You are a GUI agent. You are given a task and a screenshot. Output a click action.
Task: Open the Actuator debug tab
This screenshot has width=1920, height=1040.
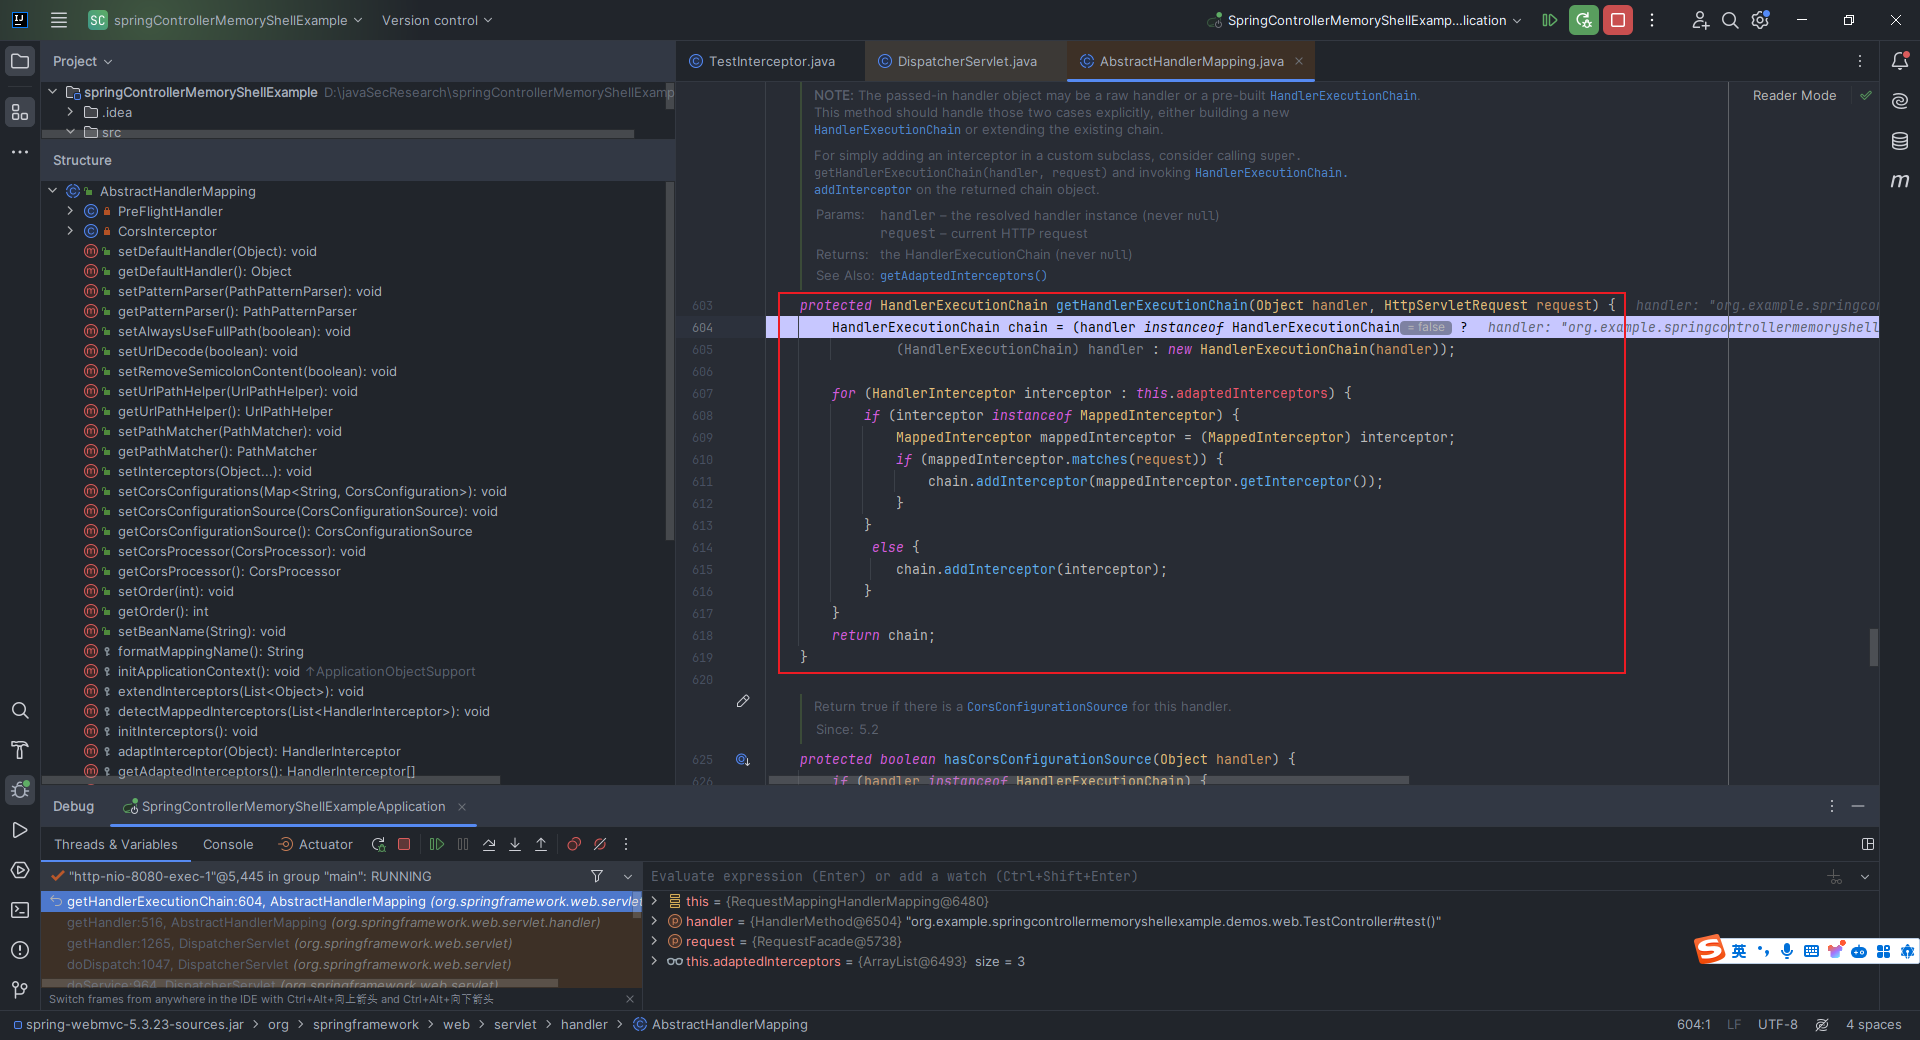[315, 845]
